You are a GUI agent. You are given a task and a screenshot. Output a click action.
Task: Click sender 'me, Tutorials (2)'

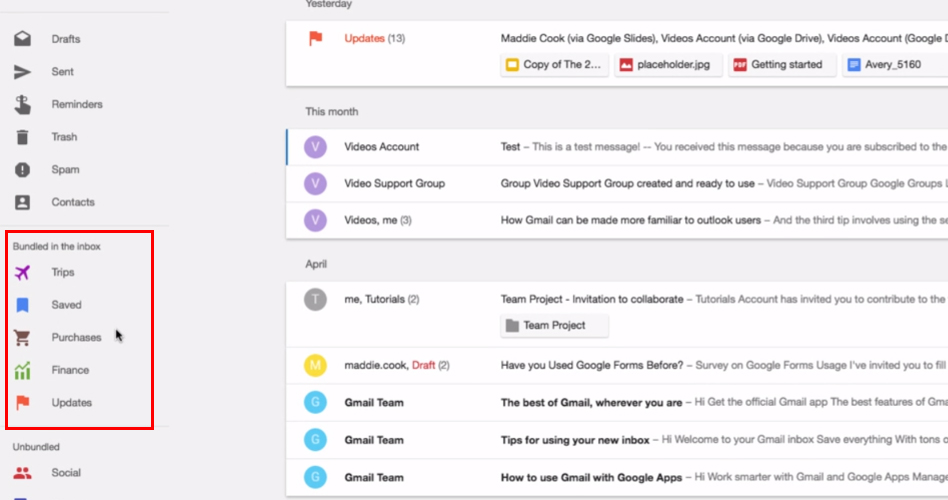click(x=382, y=299)
